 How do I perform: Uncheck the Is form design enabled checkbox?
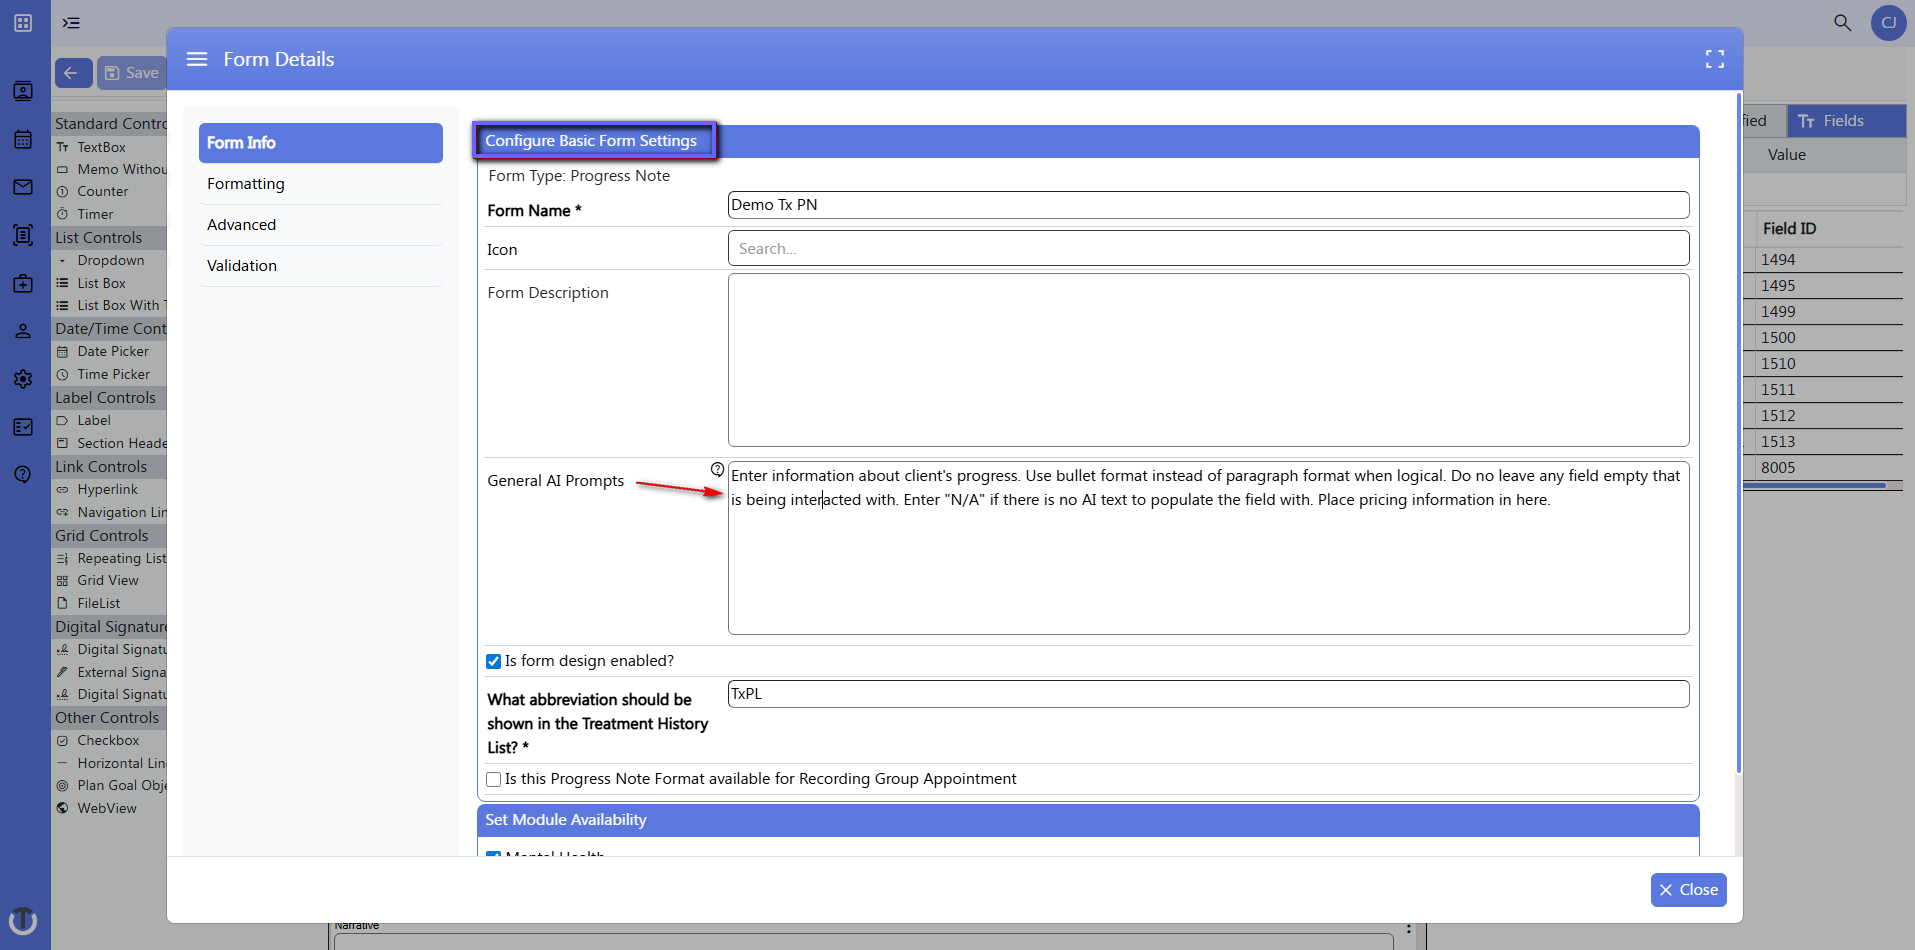pyautogui.click(x=494, y=661)
